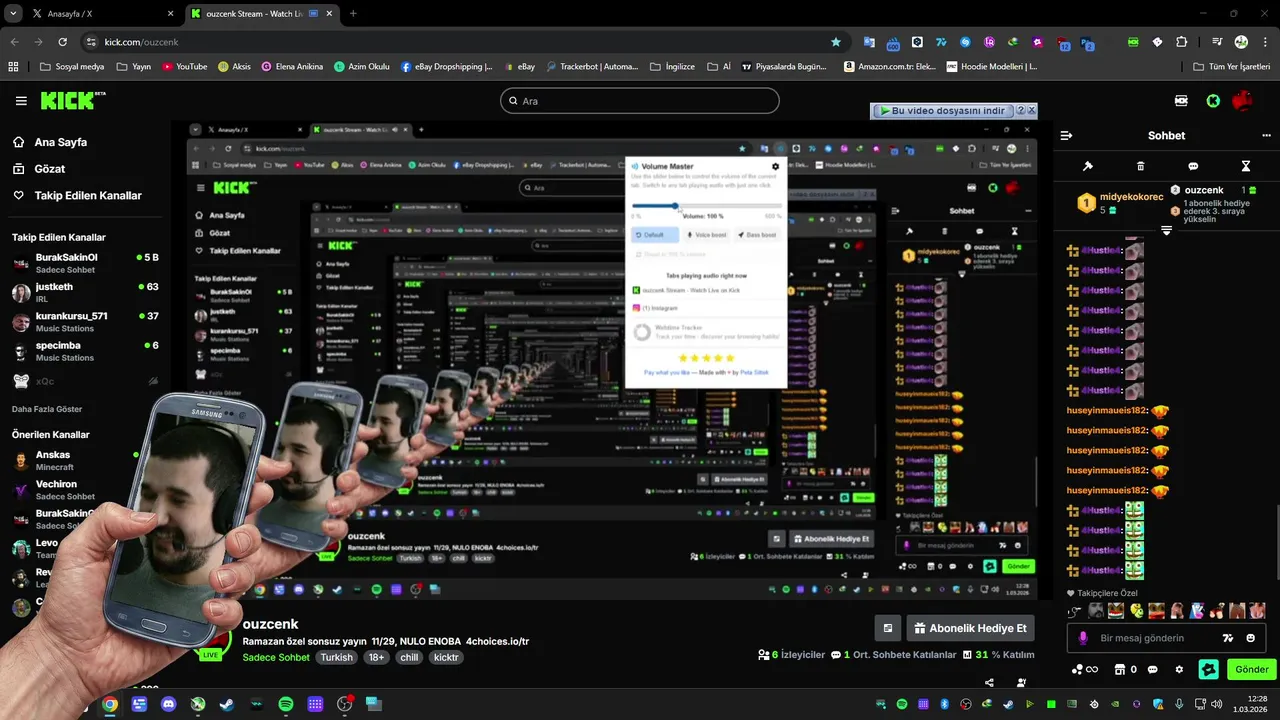Open the Chrome three-dot menu

click(1266, 42)
